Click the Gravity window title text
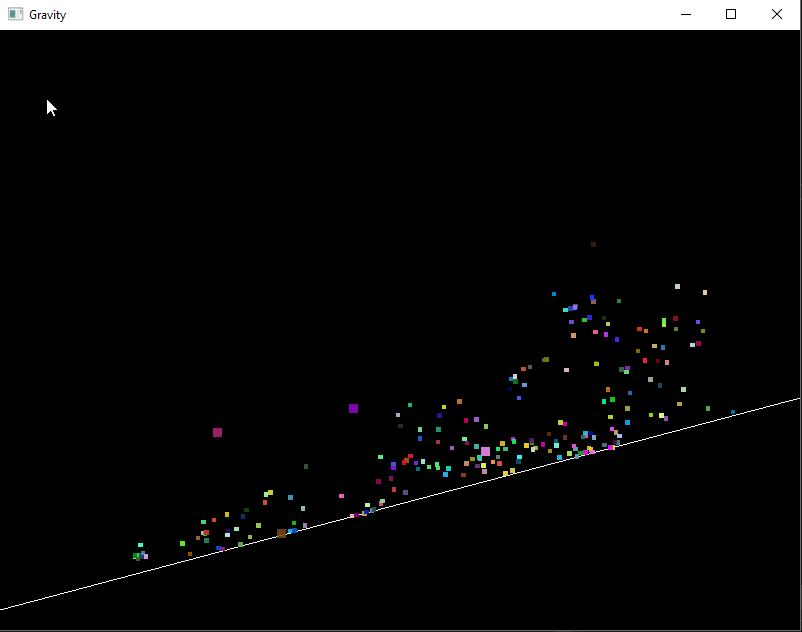This screenshot has height=632, width=802. point(48,15)
